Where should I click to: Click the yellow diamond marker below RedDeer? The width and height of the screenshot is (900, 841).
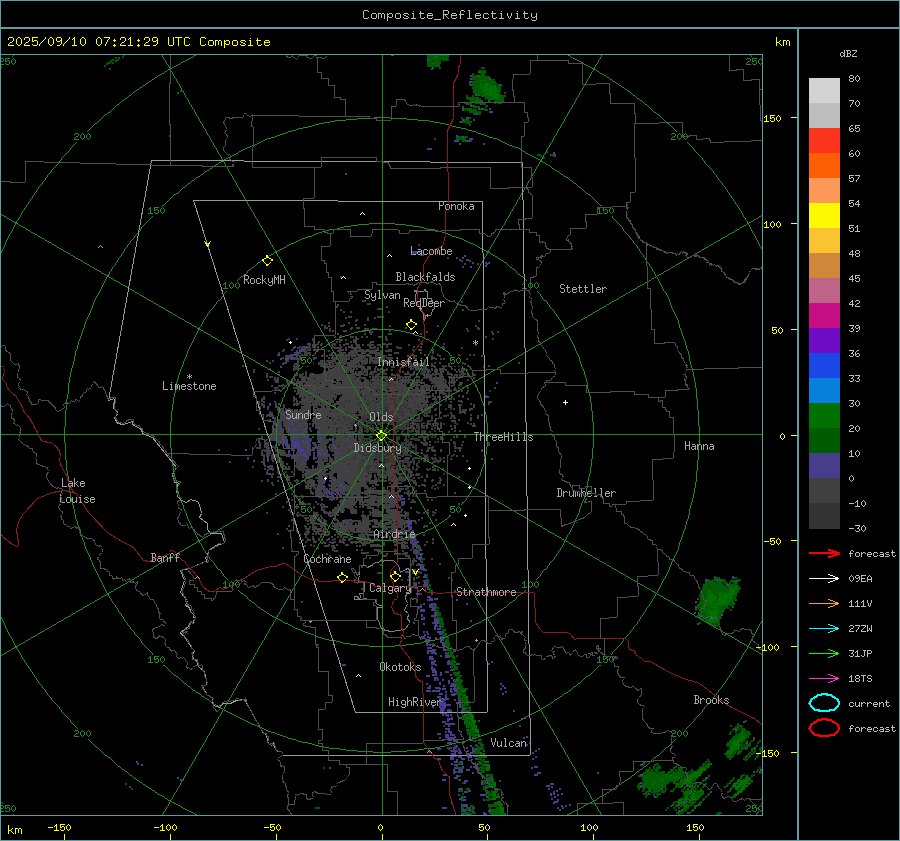[x=411, y=325]
